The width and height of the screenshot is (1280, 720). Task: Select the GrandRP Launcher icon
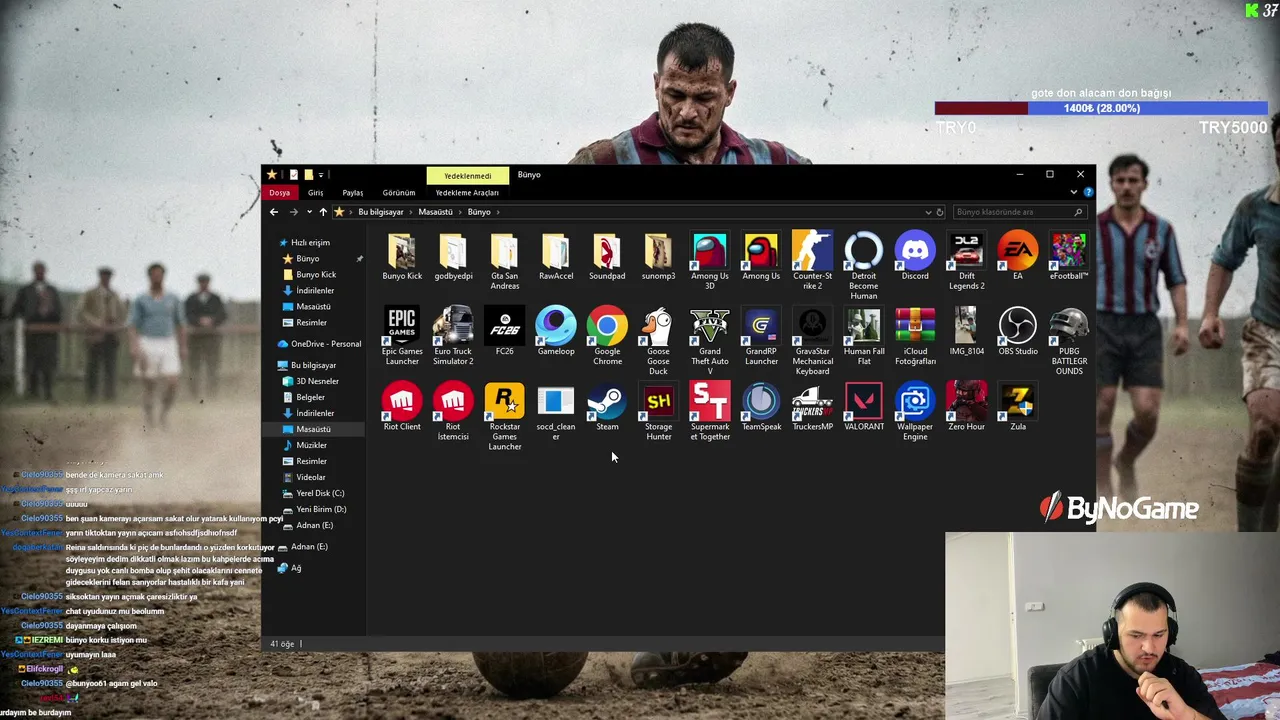761,336
